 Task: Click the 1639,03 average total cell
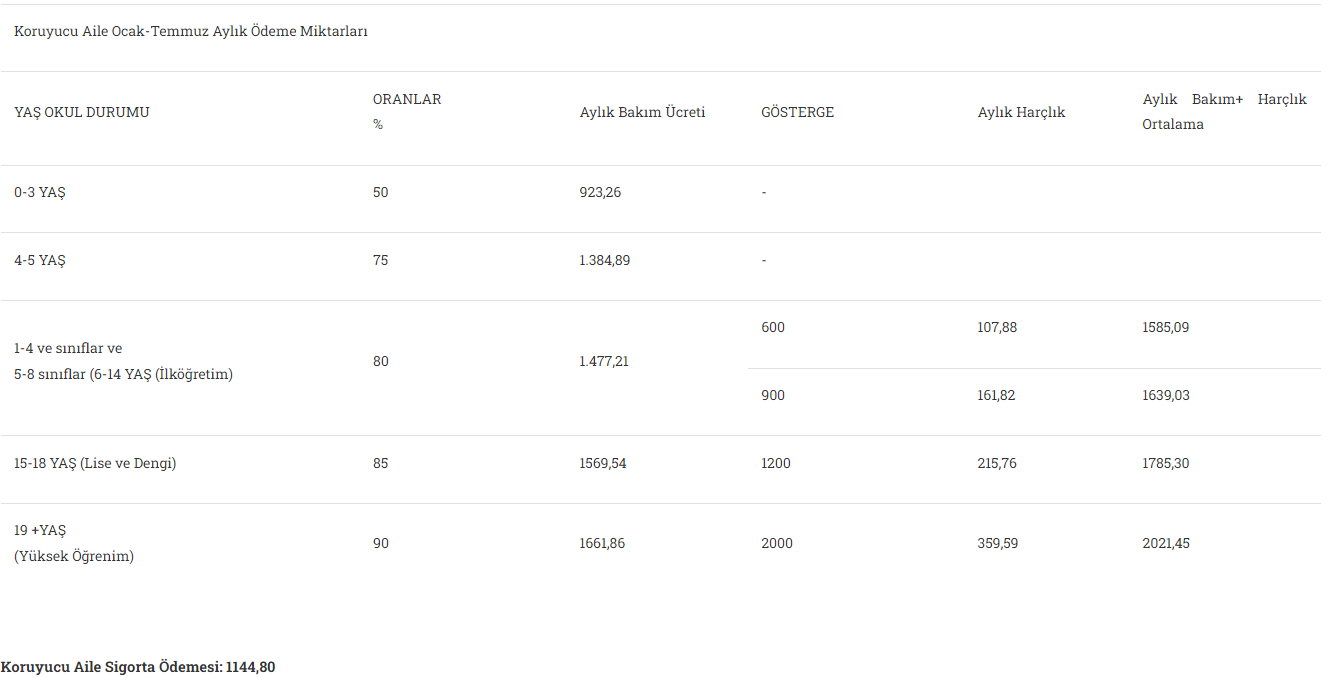[1166, 395]
